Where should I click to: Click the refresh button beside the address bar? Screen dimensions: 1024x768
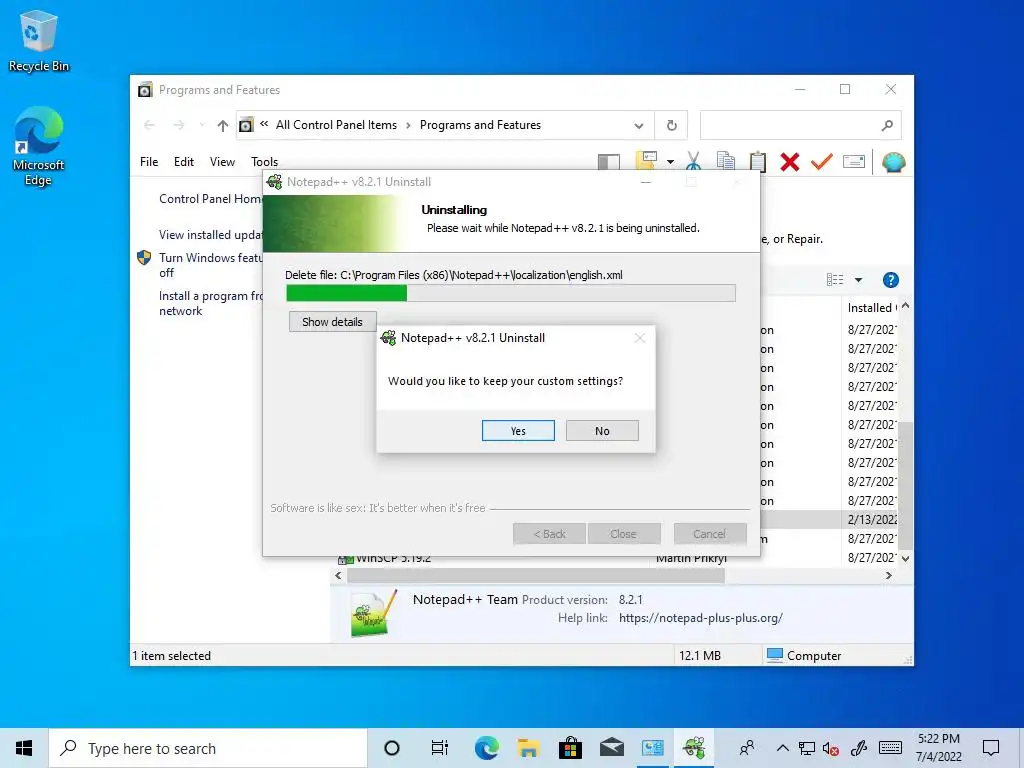tap(671, 125)
